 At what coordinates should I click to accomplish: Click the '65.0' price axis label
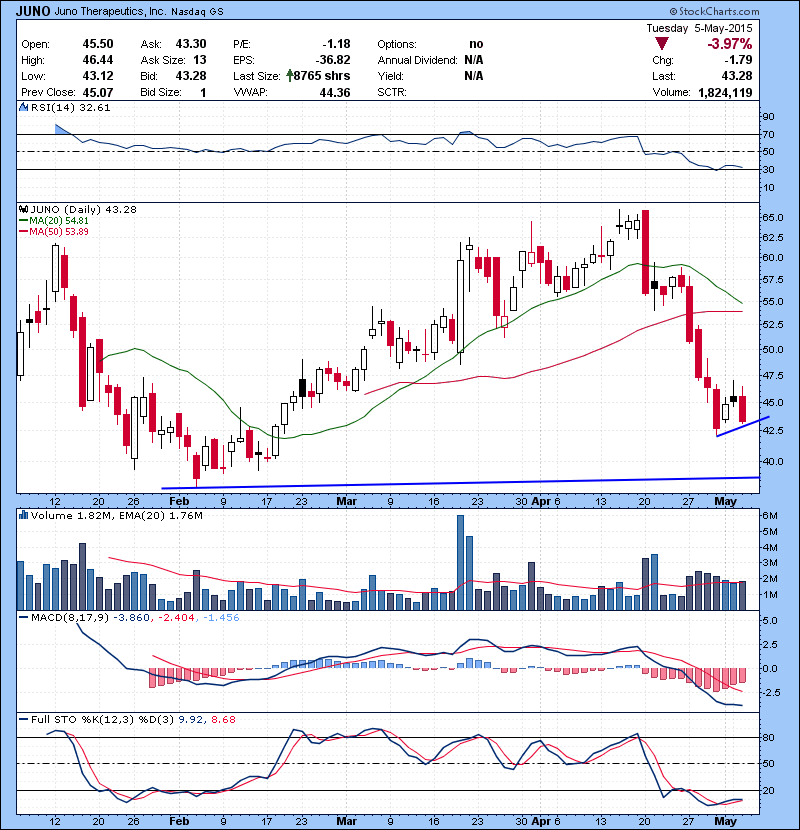pos(774,218)
